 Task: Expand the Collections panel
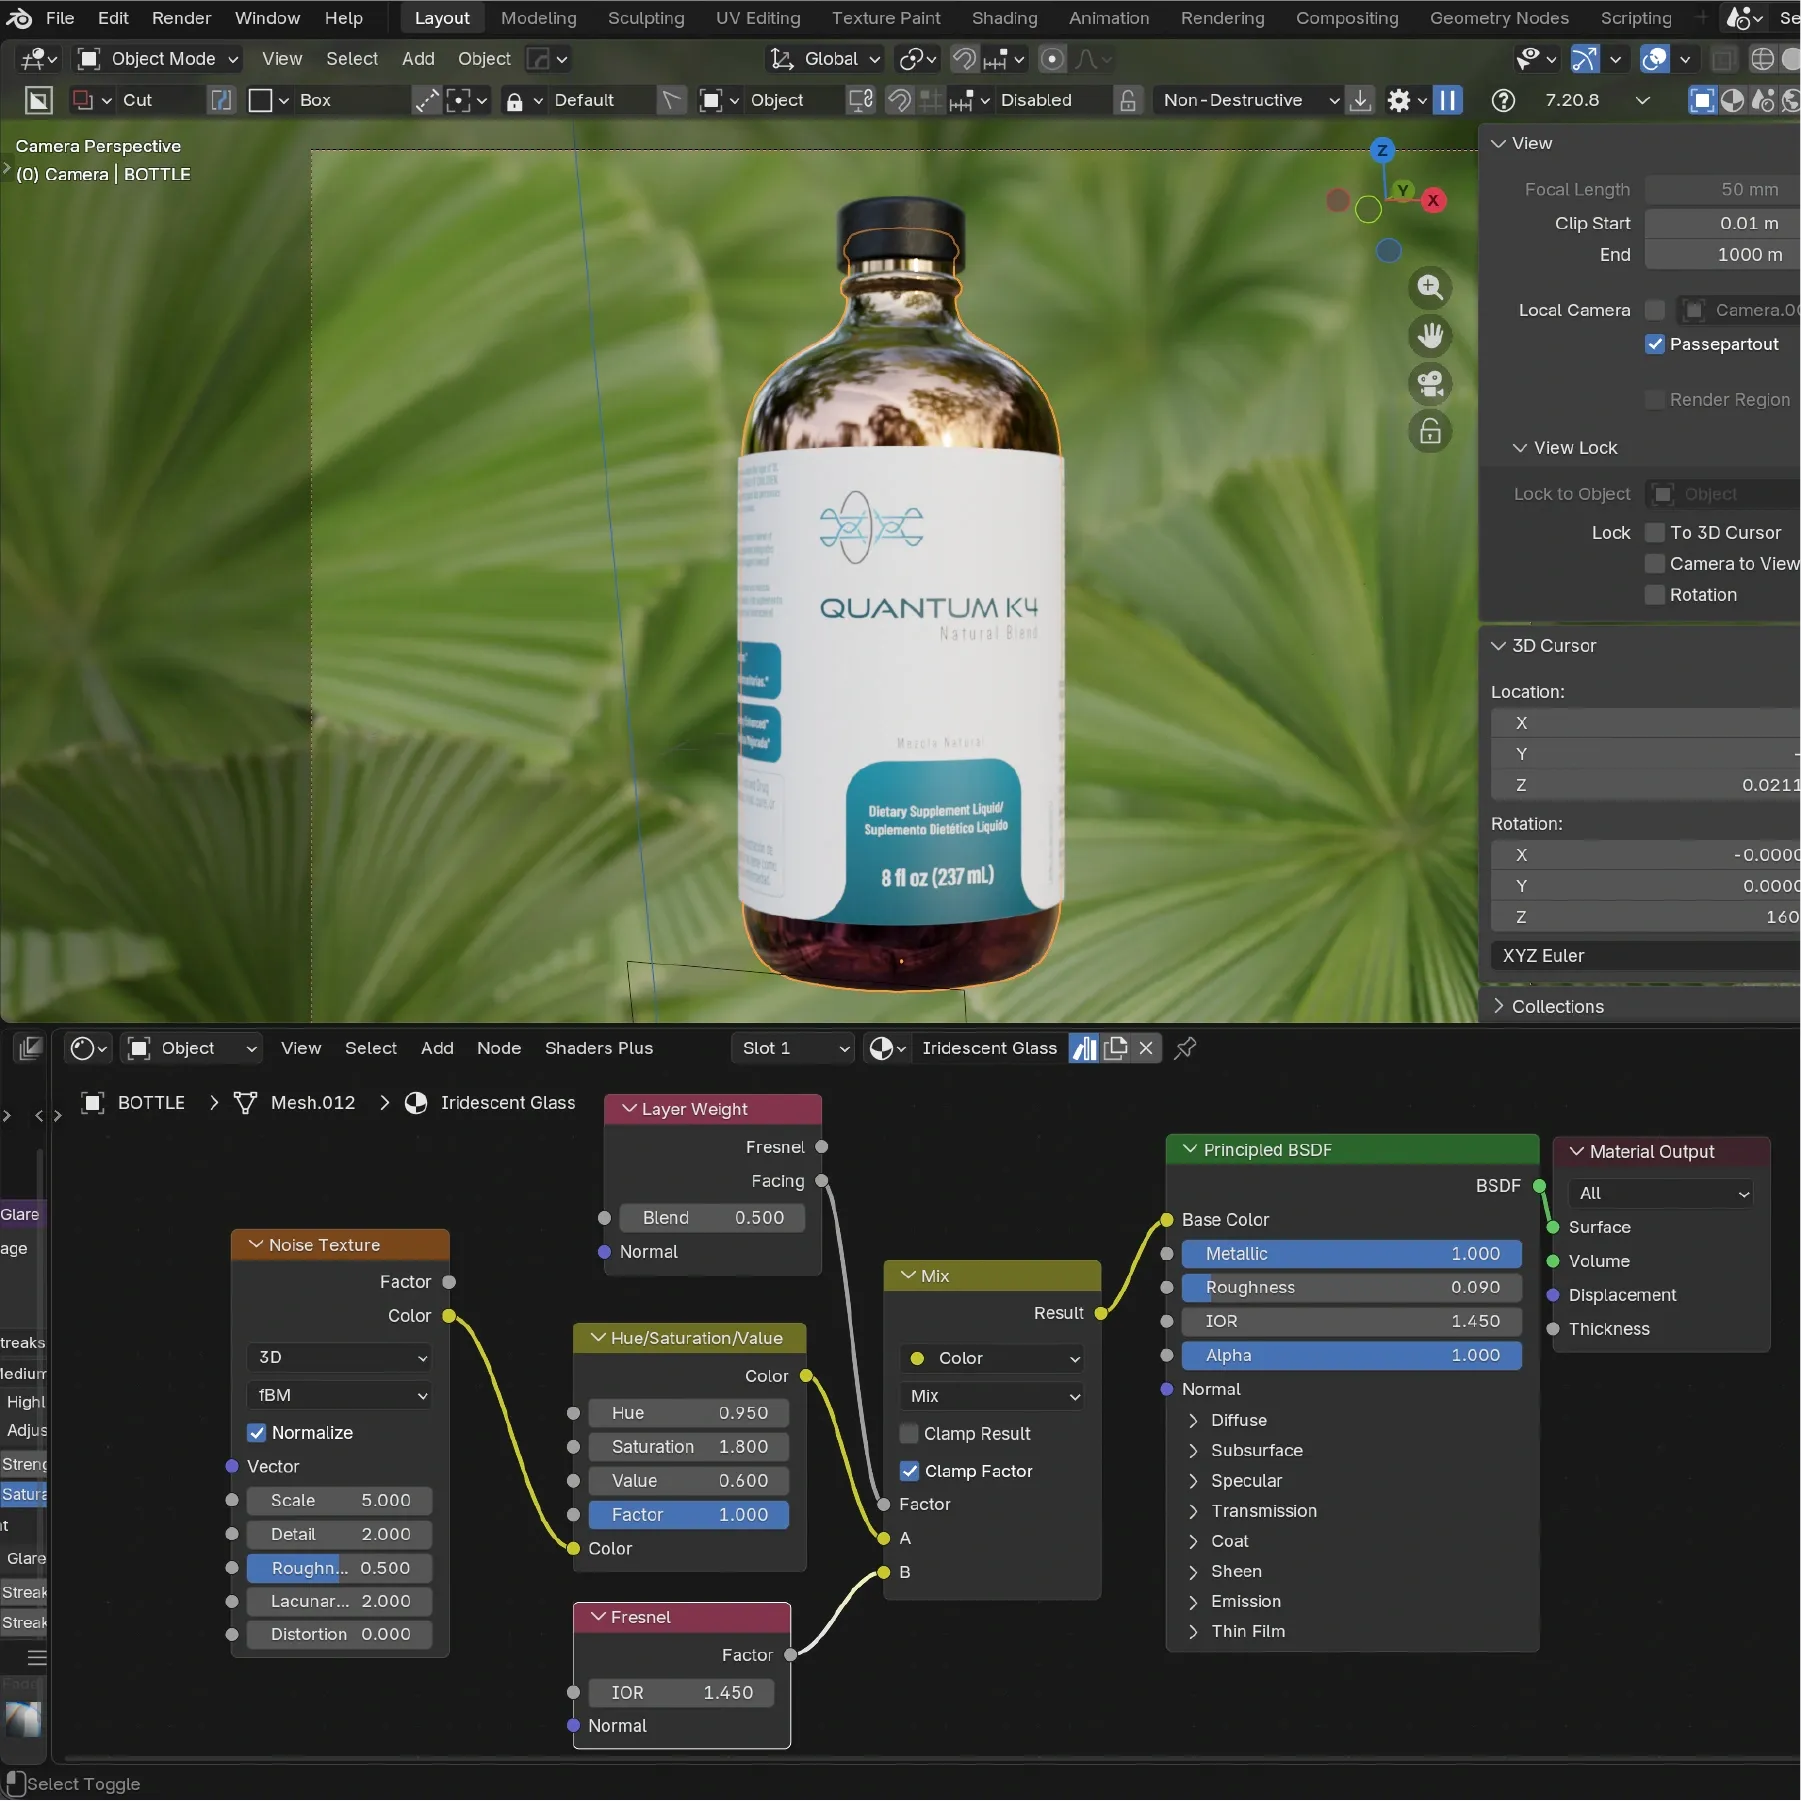pos(1556,1006)
